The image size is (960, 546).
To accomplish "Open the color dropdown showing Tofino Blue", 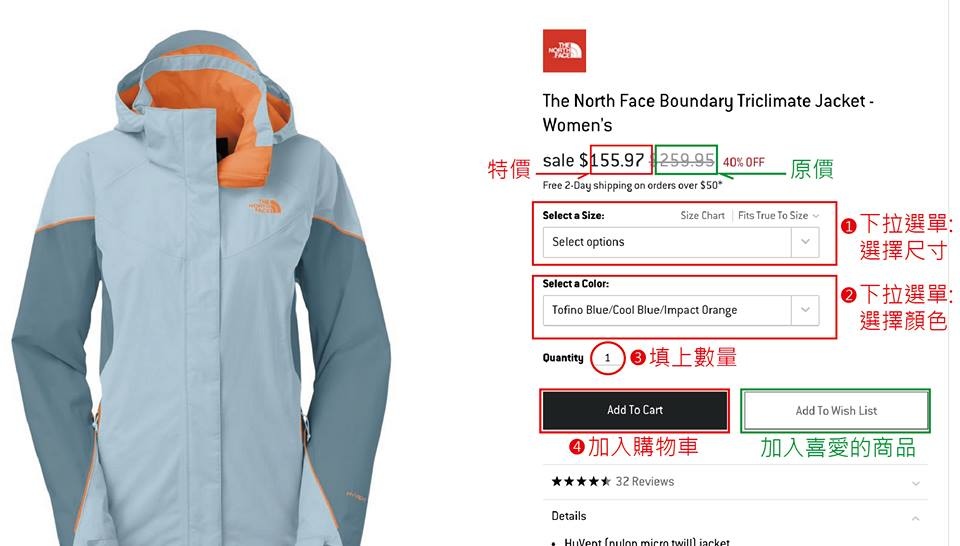I will click(x=681, y=310).
